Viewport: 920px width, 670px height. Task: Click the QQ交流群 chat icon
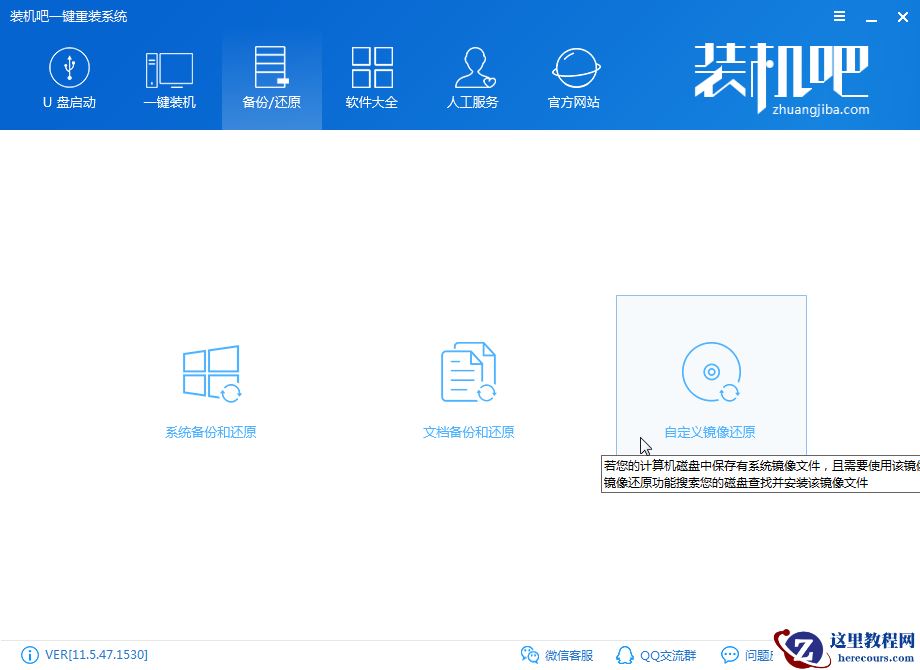624,655
